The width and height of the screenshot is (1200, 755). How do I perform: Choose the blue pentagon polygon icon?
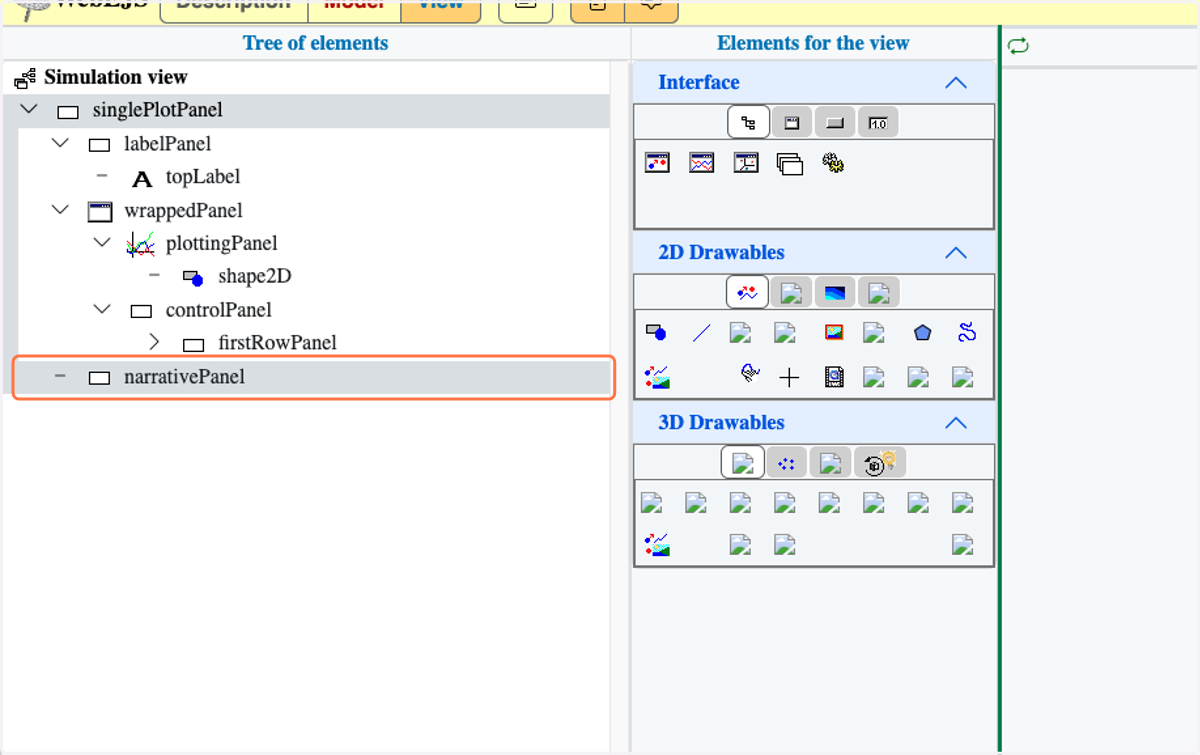922,333
